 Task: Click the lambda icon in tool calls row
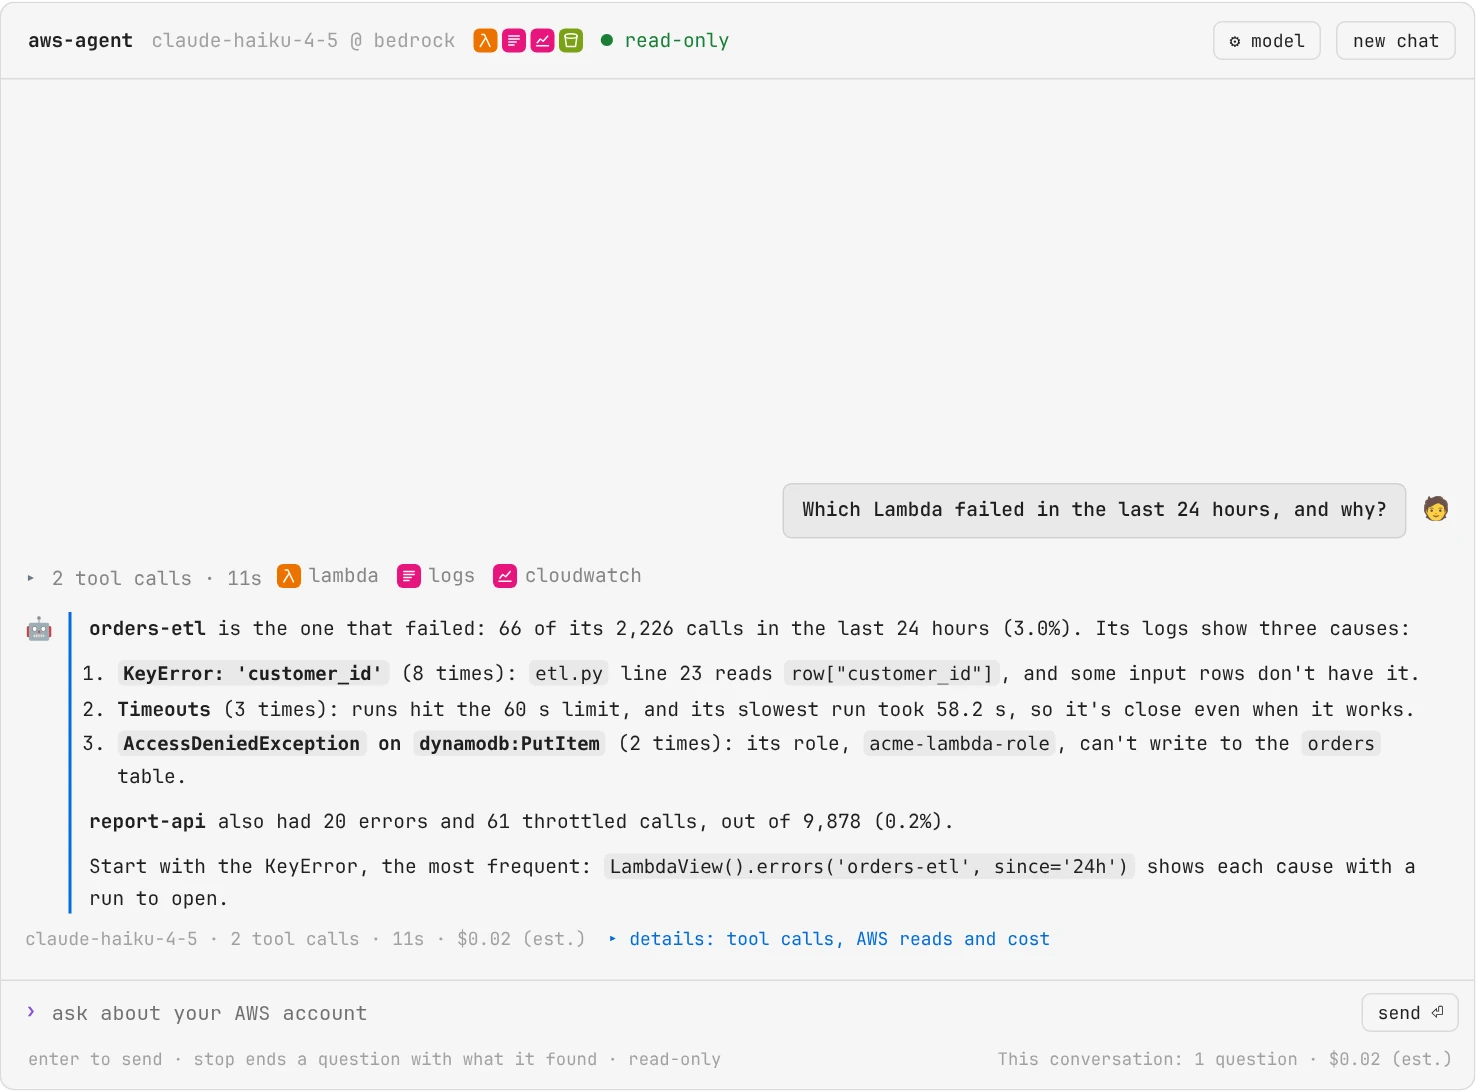coord(289,576)
